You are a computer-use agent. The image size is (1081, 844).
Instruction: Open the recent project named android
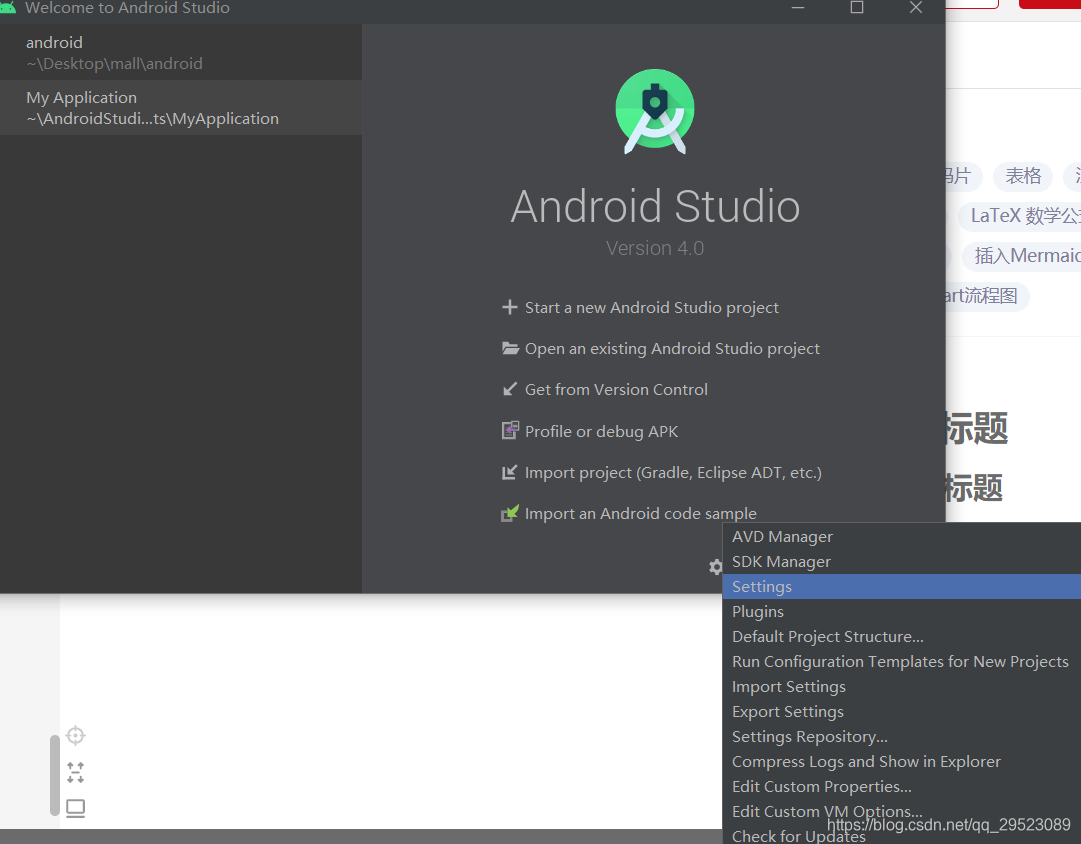pyautogui.click(x=181, y=52)
